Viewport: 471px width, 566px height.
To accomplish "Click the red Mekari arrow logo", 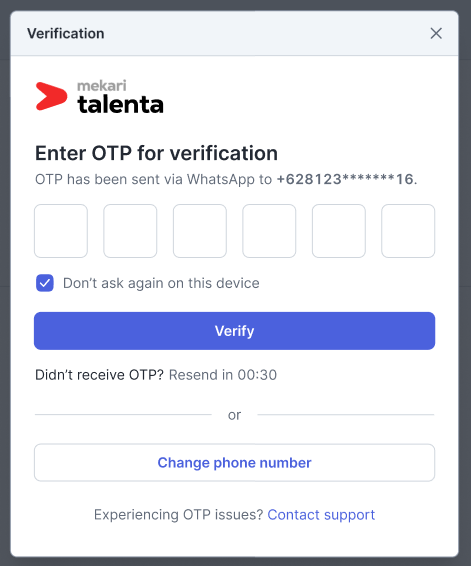I will (51, 96).
